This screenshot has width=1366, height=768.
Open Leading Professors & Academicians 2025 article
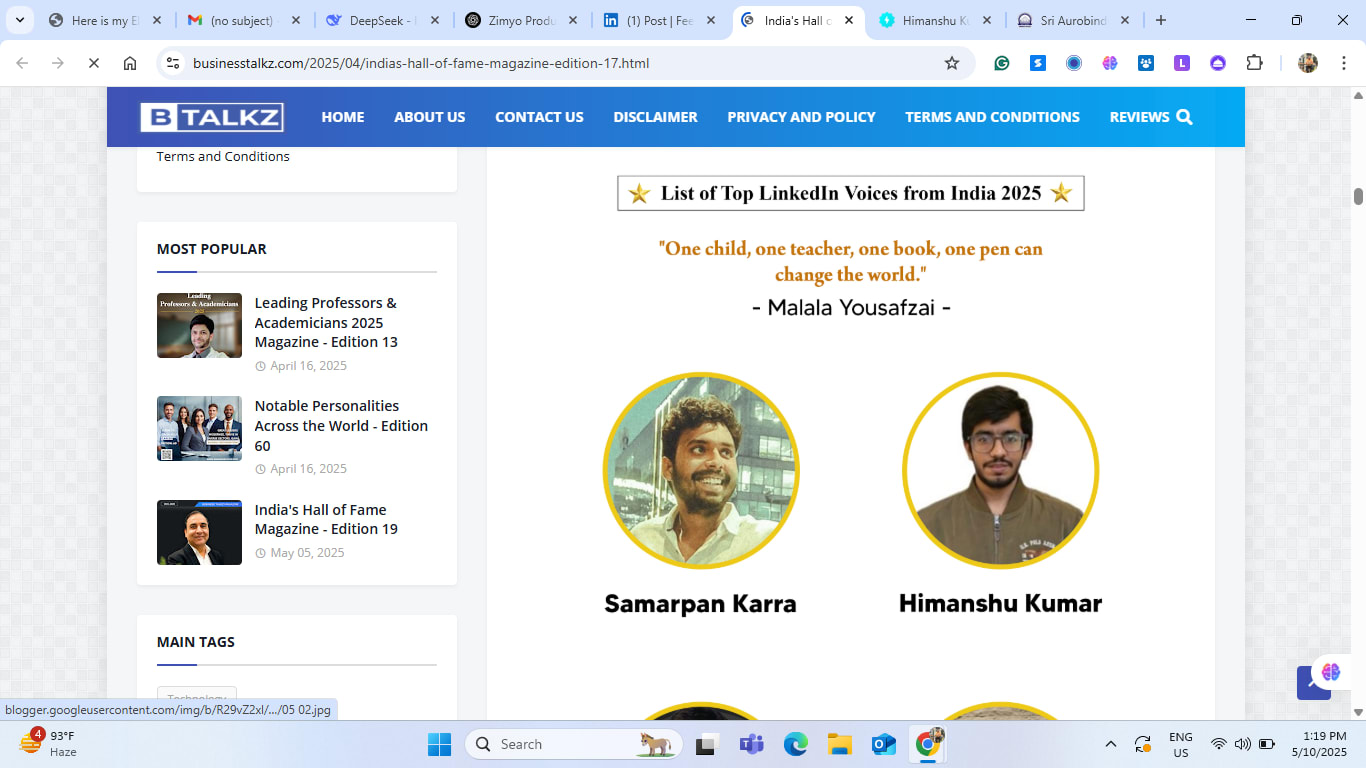325,322
